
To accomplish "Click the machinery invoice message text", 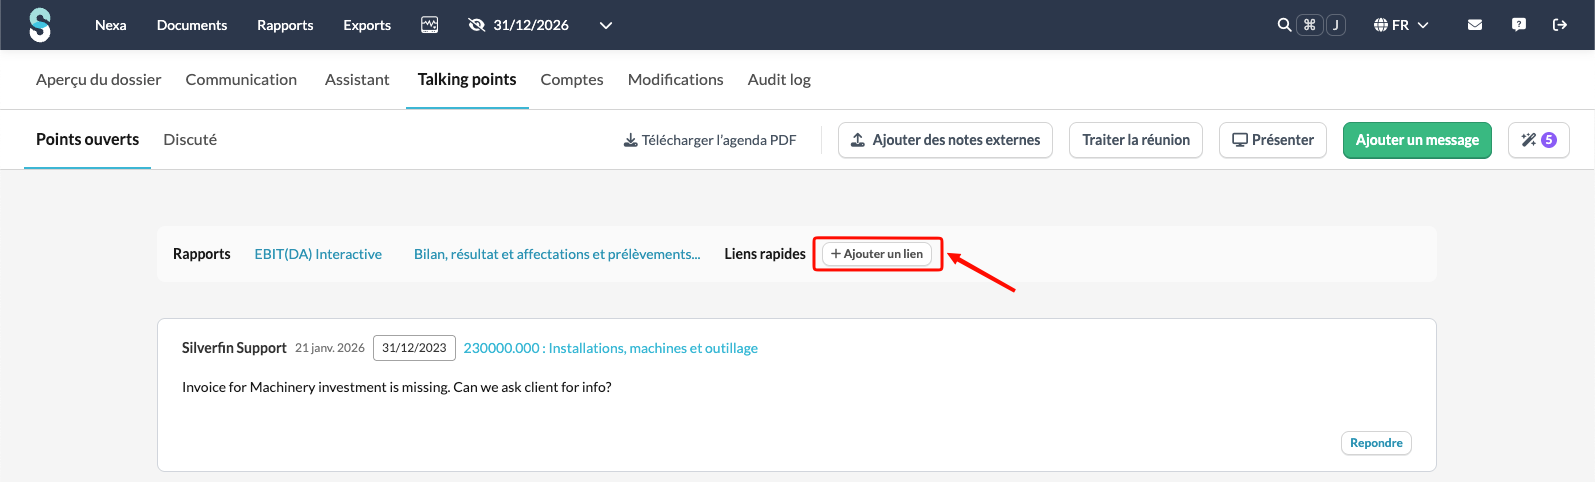I will click(397, 387).
